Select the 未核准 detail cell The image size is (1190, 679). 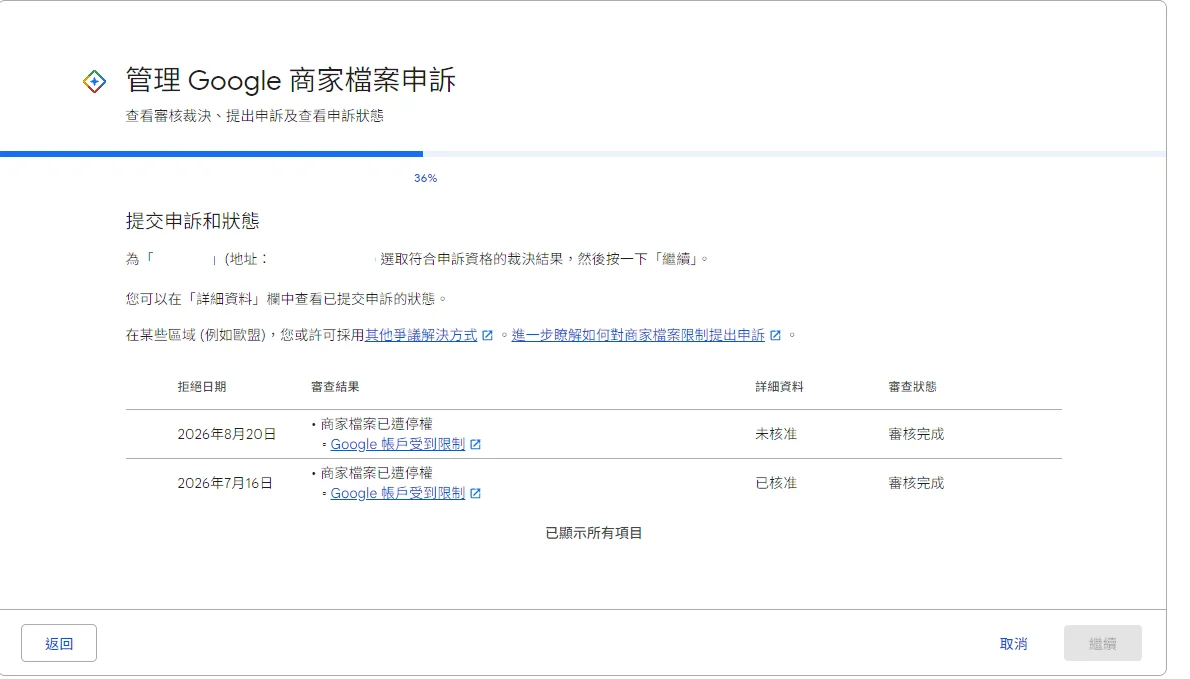point(776,435)
